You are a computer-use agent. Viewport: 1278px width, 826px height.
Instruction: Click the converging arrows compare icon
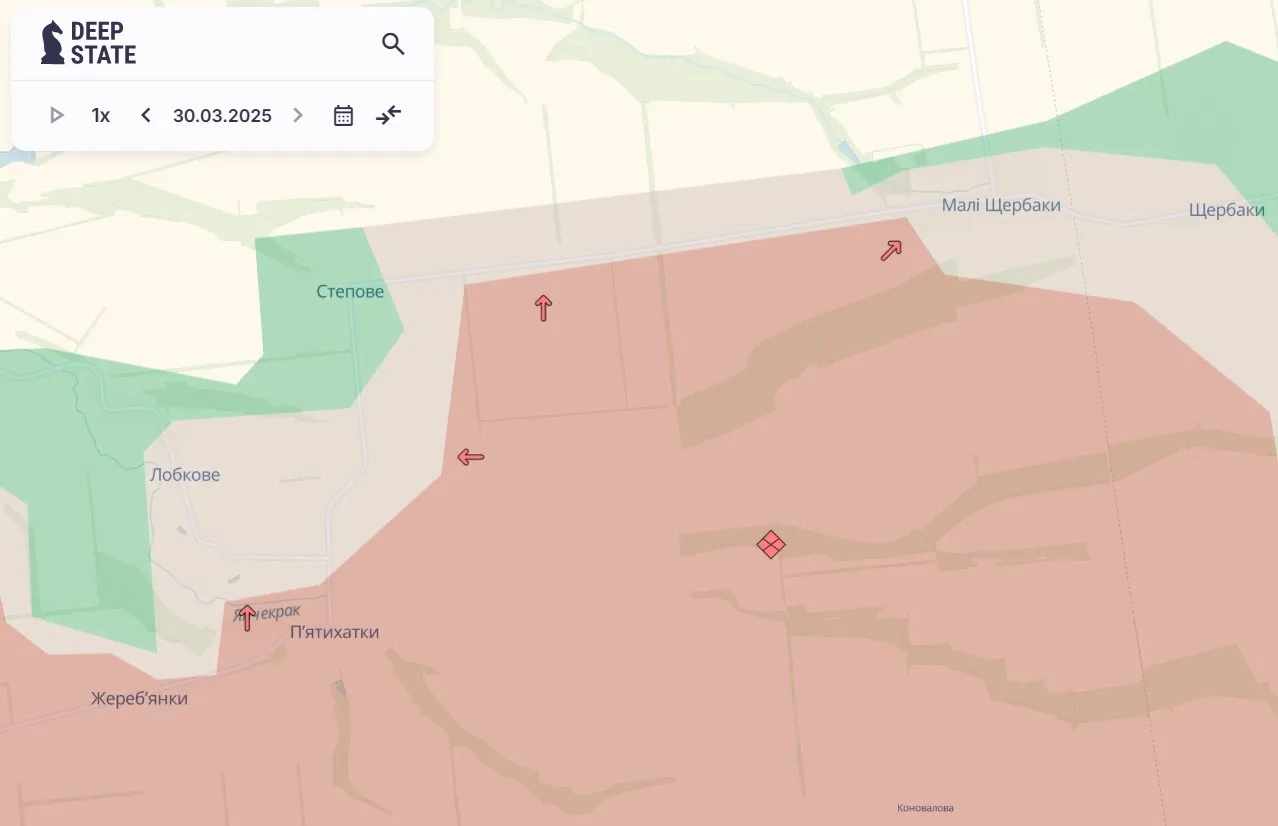[388, 115]
